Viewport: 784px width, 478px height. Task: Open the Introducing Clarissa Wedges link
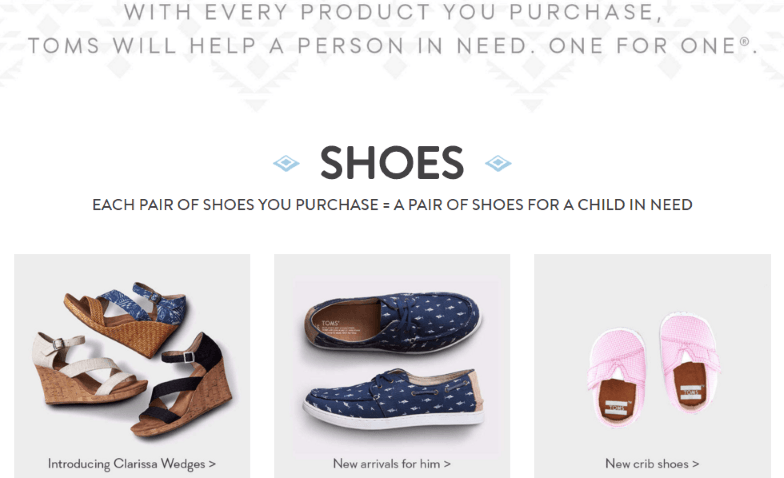tap(132, 464)
